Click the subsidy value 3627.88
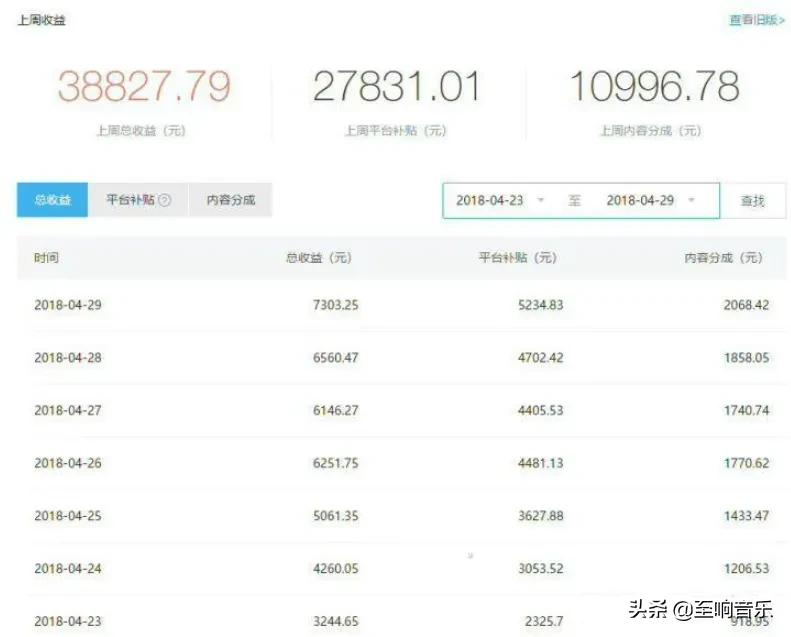The height and width of the screenshot is (637, 791). (x=541, y=516)
